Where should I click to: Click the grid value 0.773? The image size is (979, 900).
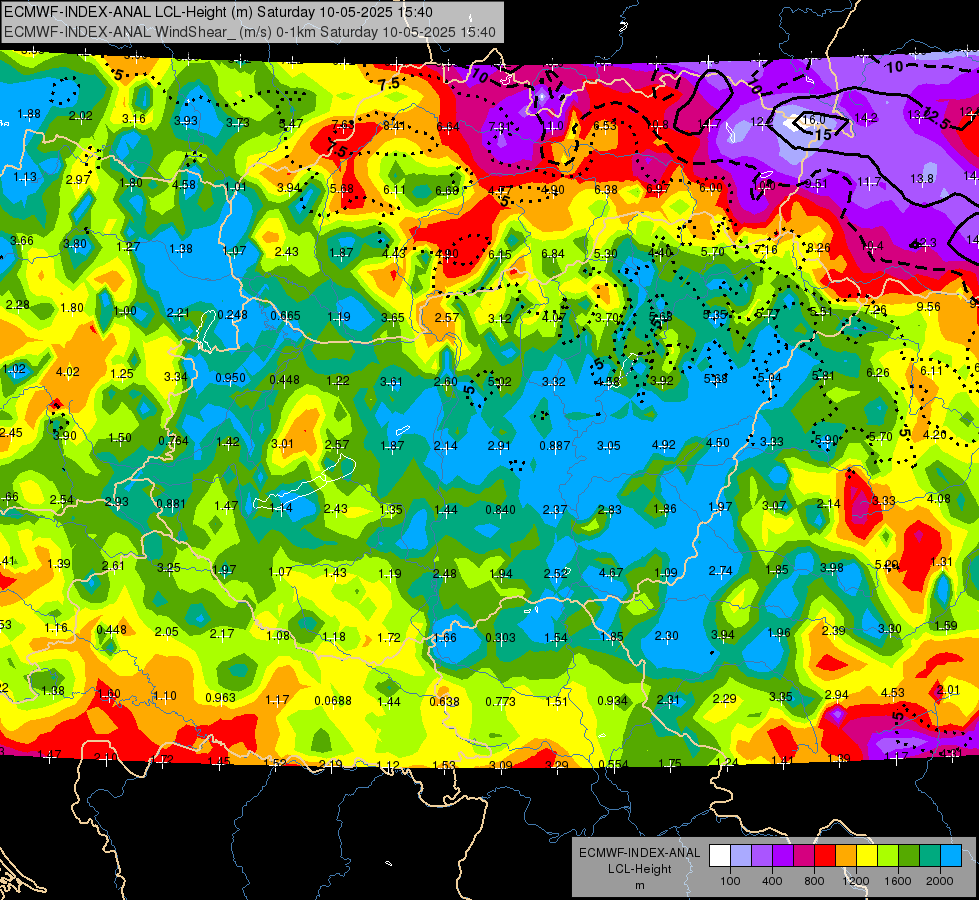pyautogui.click(x=501, y=702)
